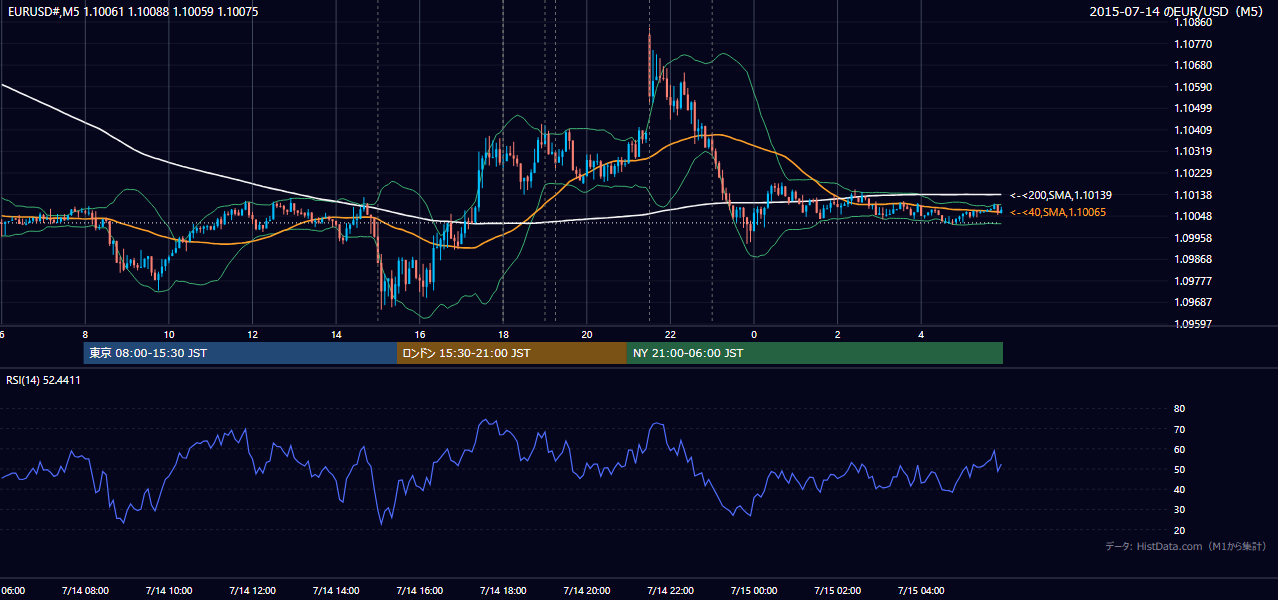This screenshot has width=1278, height=600.
Task: Click price axis value 1.10770
Action: pos(1193,44)
